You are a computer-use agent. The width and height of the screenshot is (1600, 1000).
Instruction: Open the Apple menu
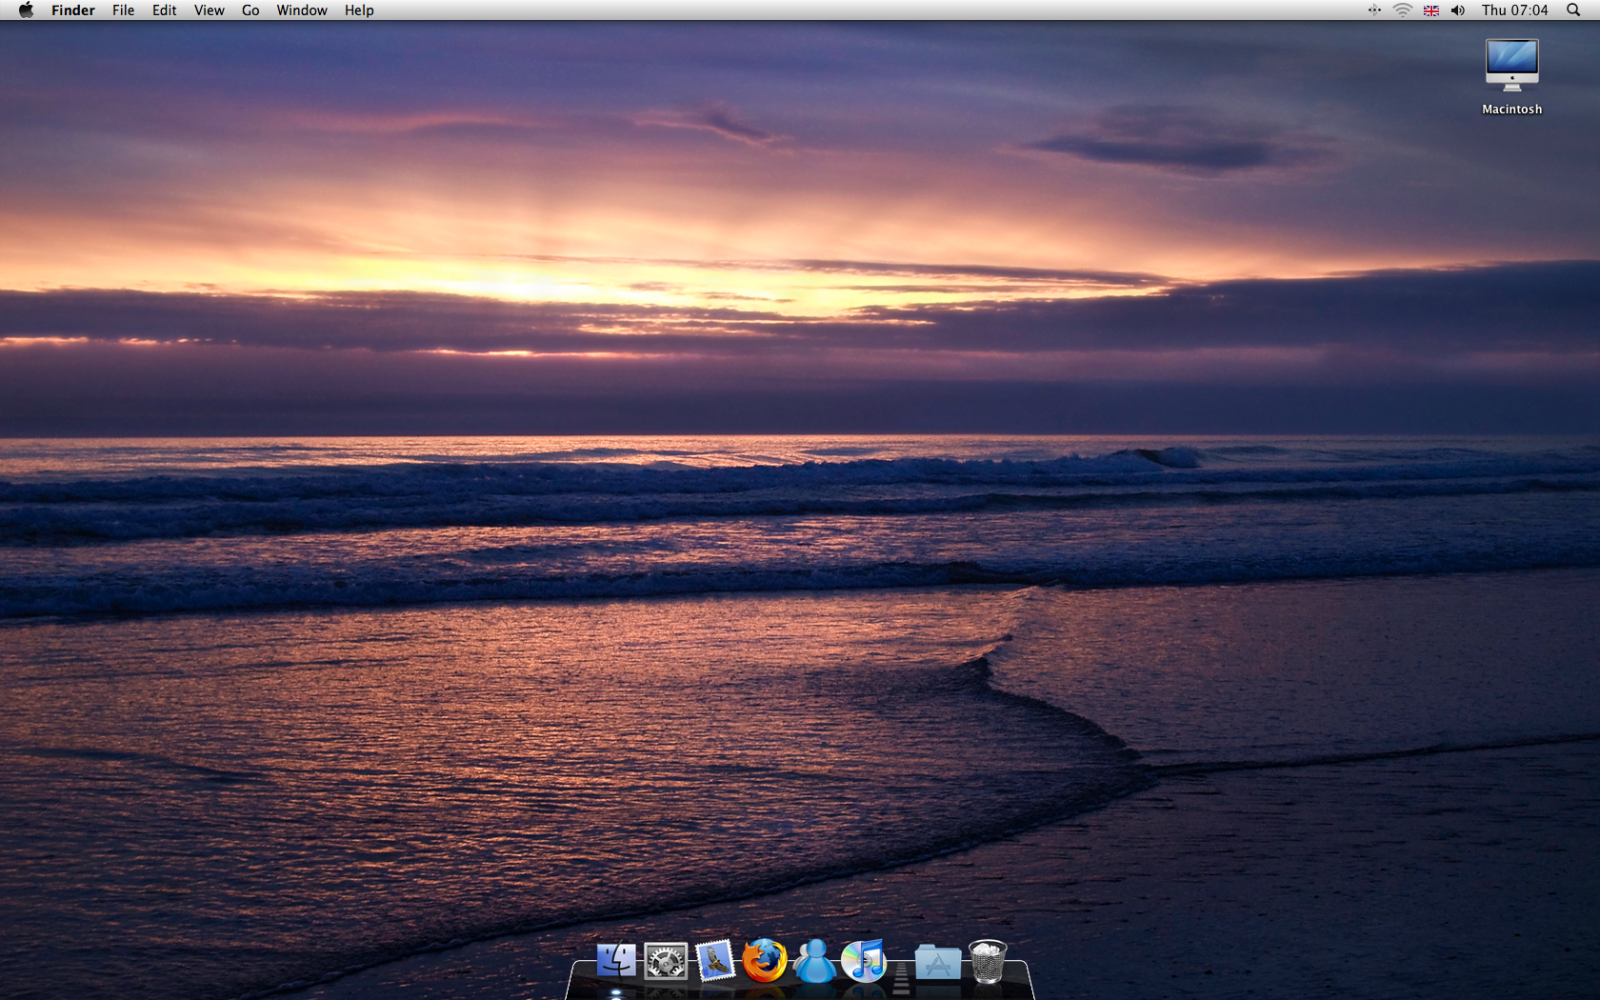pyautogui.click(x=26, y=10)
